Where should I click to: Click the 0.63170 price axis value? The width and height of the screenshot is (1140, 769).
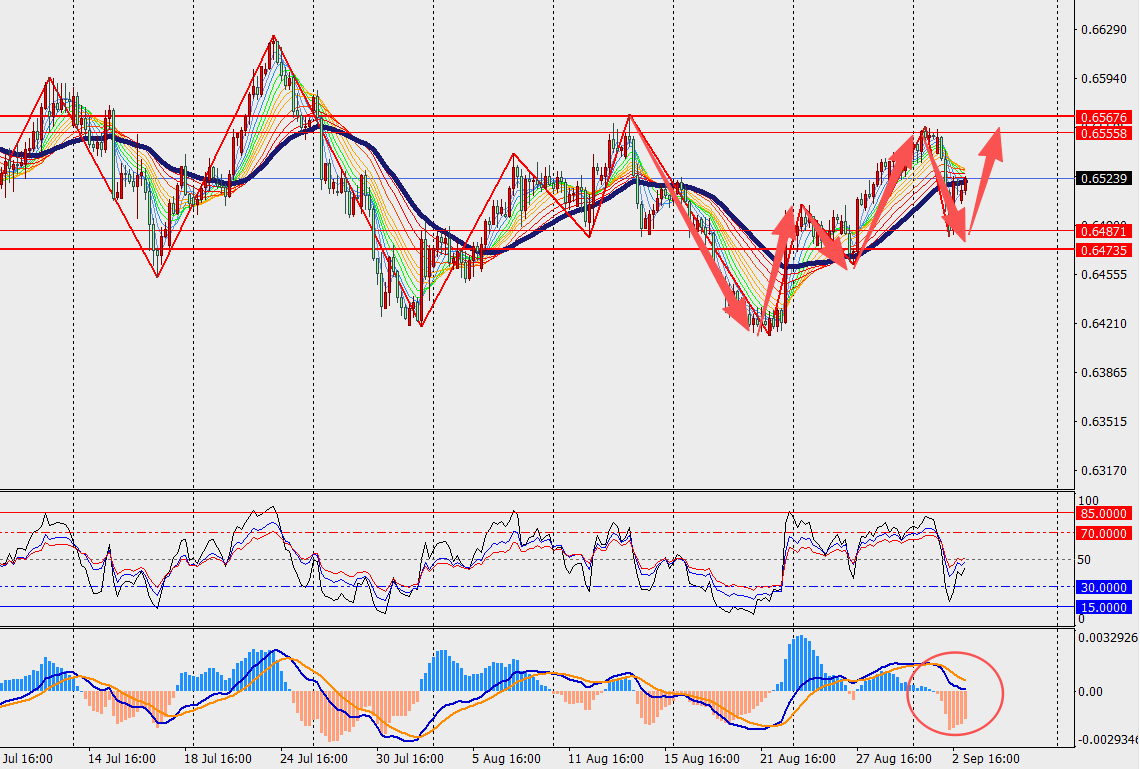point(1104,470)
